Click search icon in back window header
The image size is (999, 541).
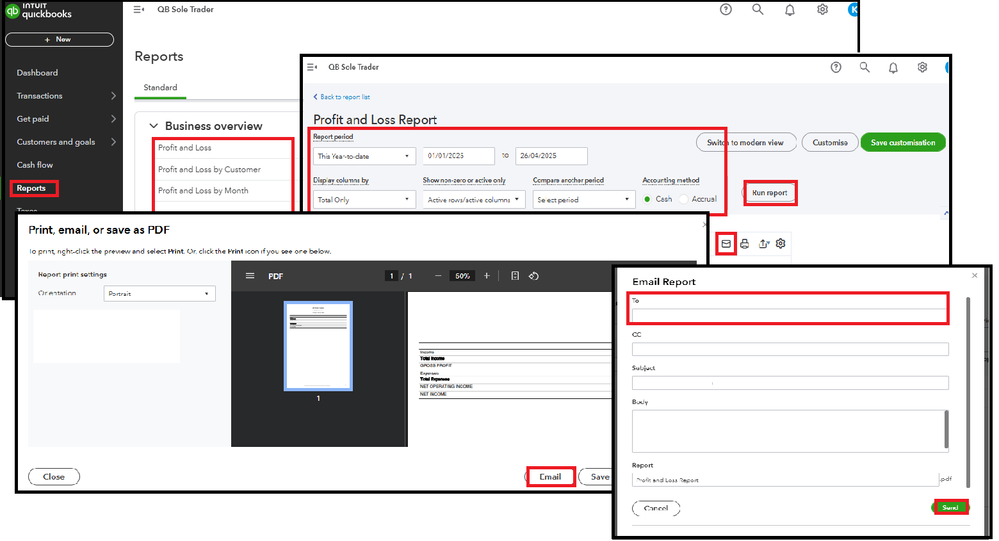(758, 10)
